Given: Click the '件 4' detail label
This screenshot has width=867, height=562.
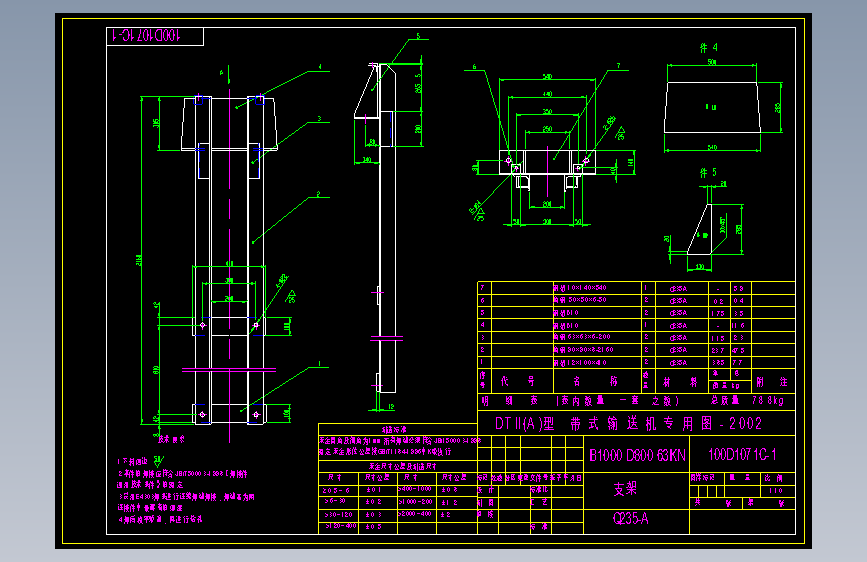Looking at the screenshot, I should 708,48.
